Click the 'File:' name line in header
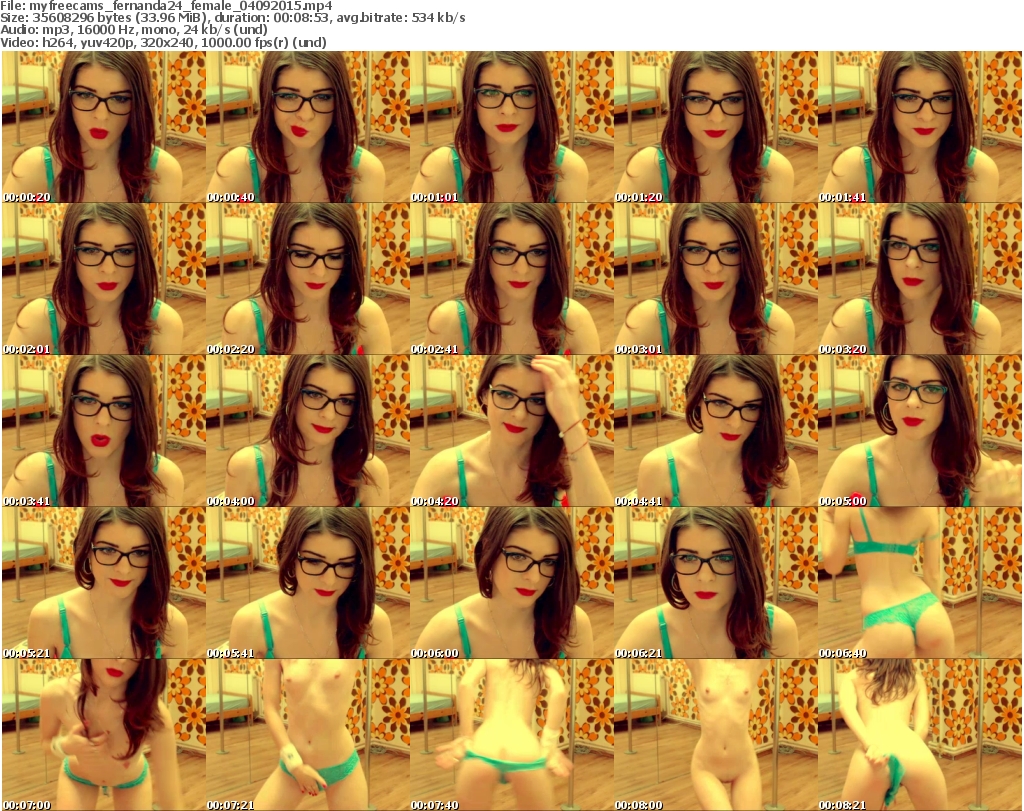 tap(167, 6)
